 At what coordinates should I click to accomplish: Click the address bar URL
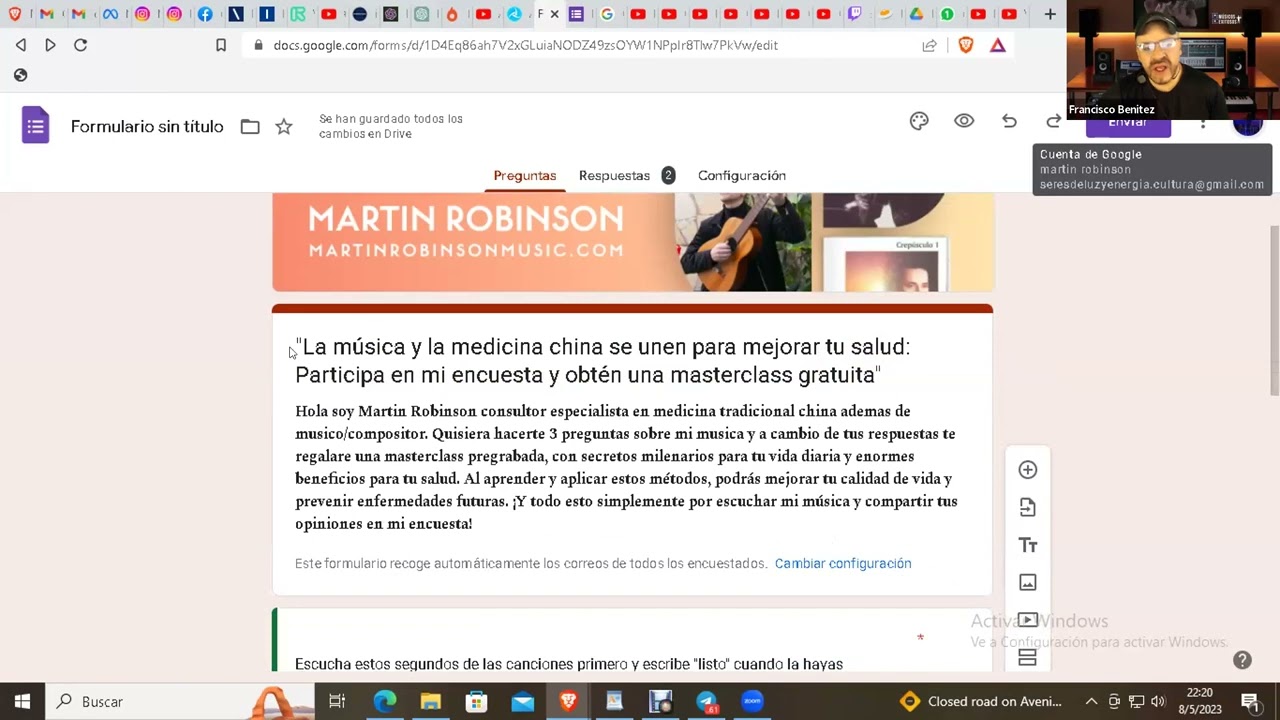pyautogui.click(x=525, y=45)
